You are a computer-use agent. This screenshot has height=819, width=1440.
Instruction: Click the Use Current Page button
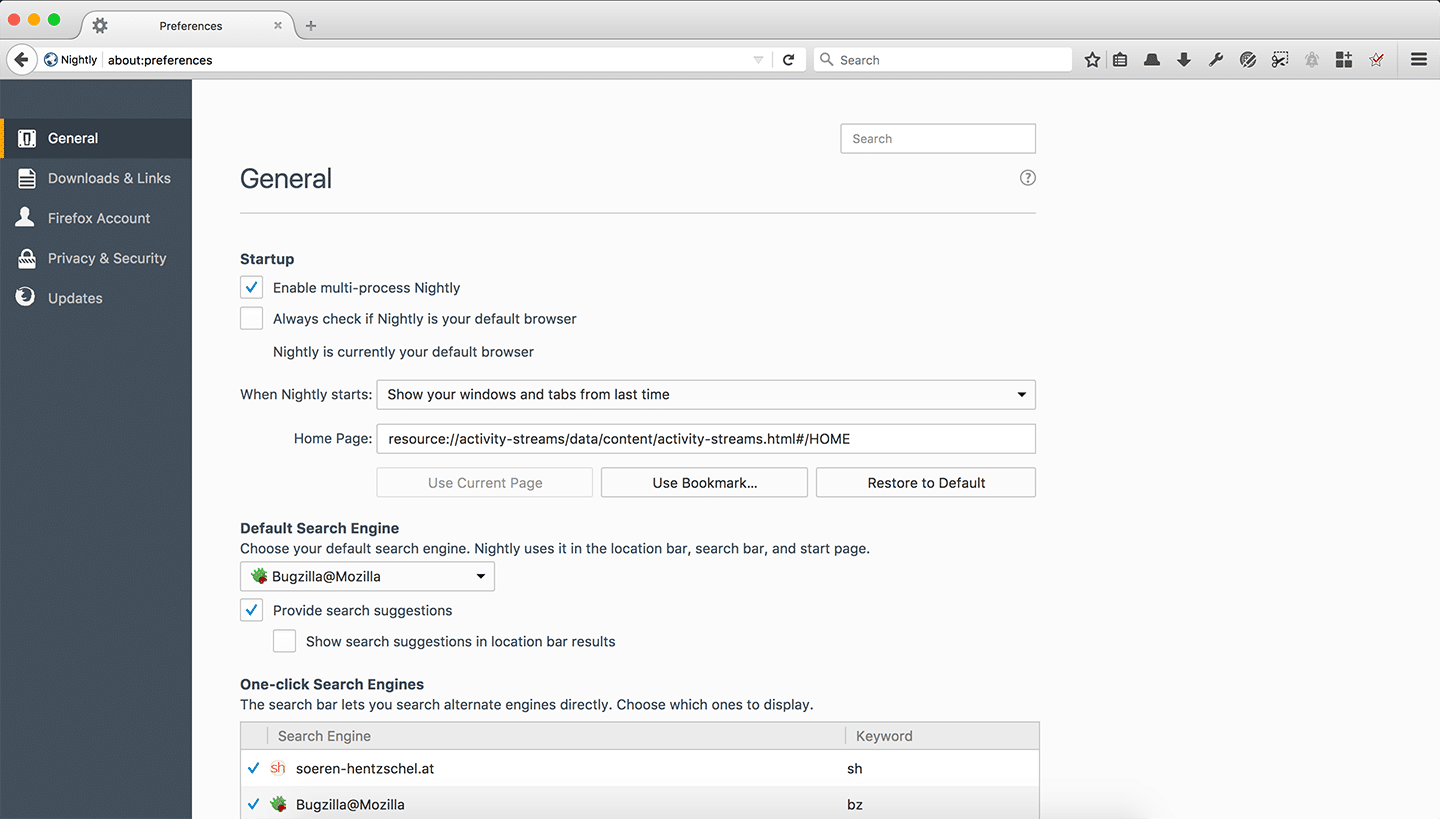[x=485, y=483]
